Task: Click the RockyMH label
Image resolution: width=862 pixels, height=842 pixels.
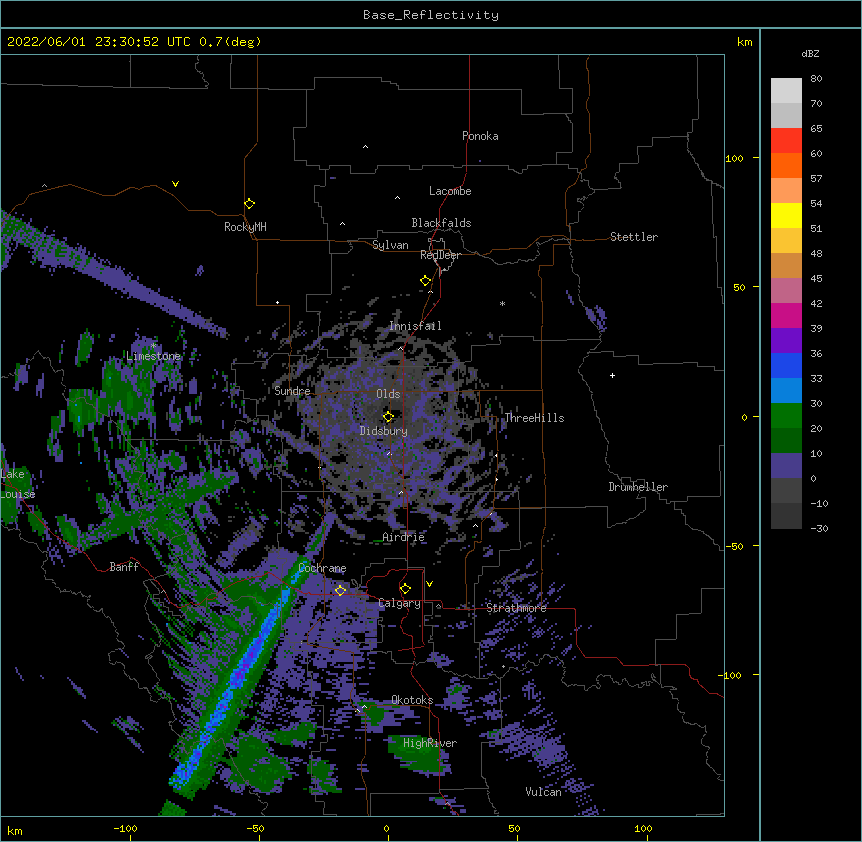Action: click(245, 227)
